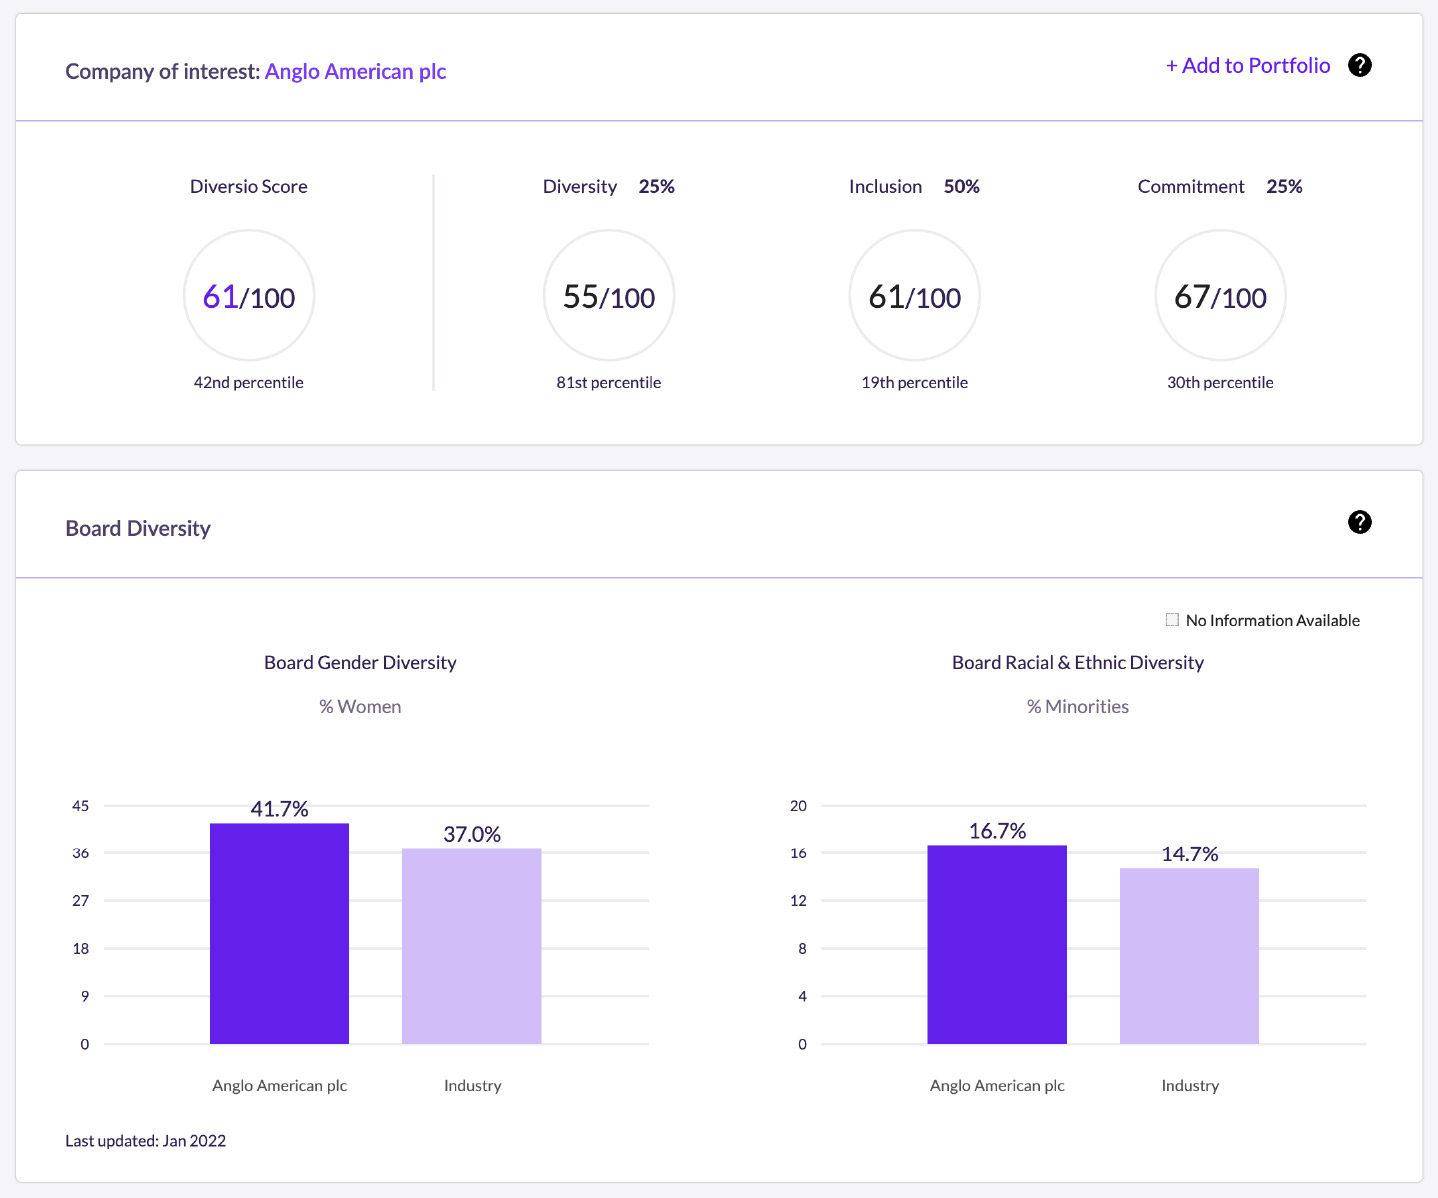Viewport: 1438px width, 1198px height.
Task: Click the Diversity 25% label
Action: pos(609,186)
